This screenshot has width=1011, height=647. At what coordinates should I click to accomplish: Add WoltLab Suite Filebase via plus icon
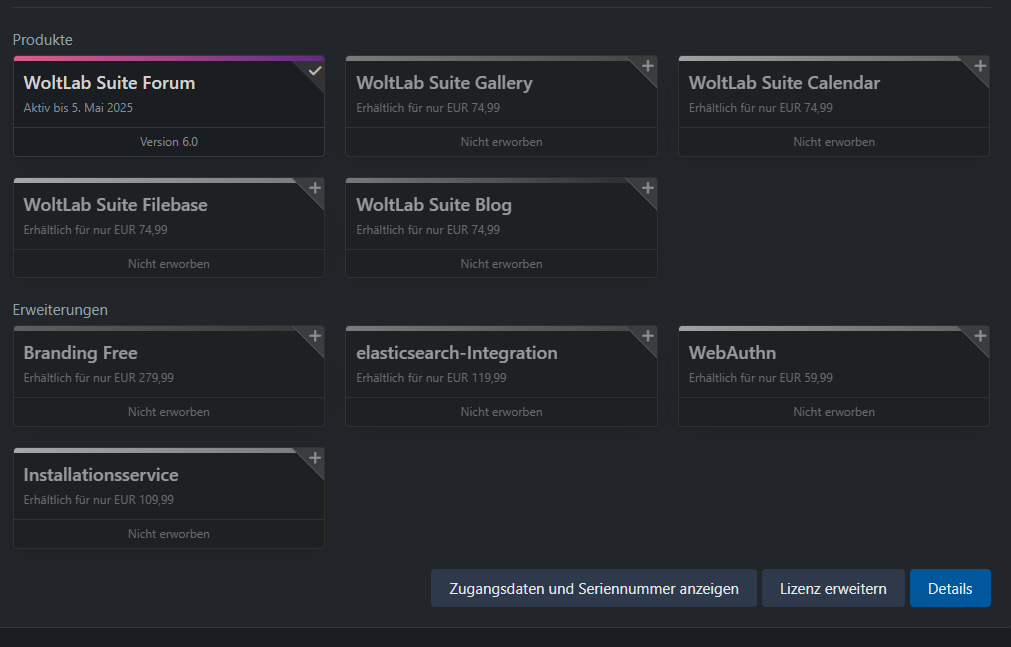(314, 189)
